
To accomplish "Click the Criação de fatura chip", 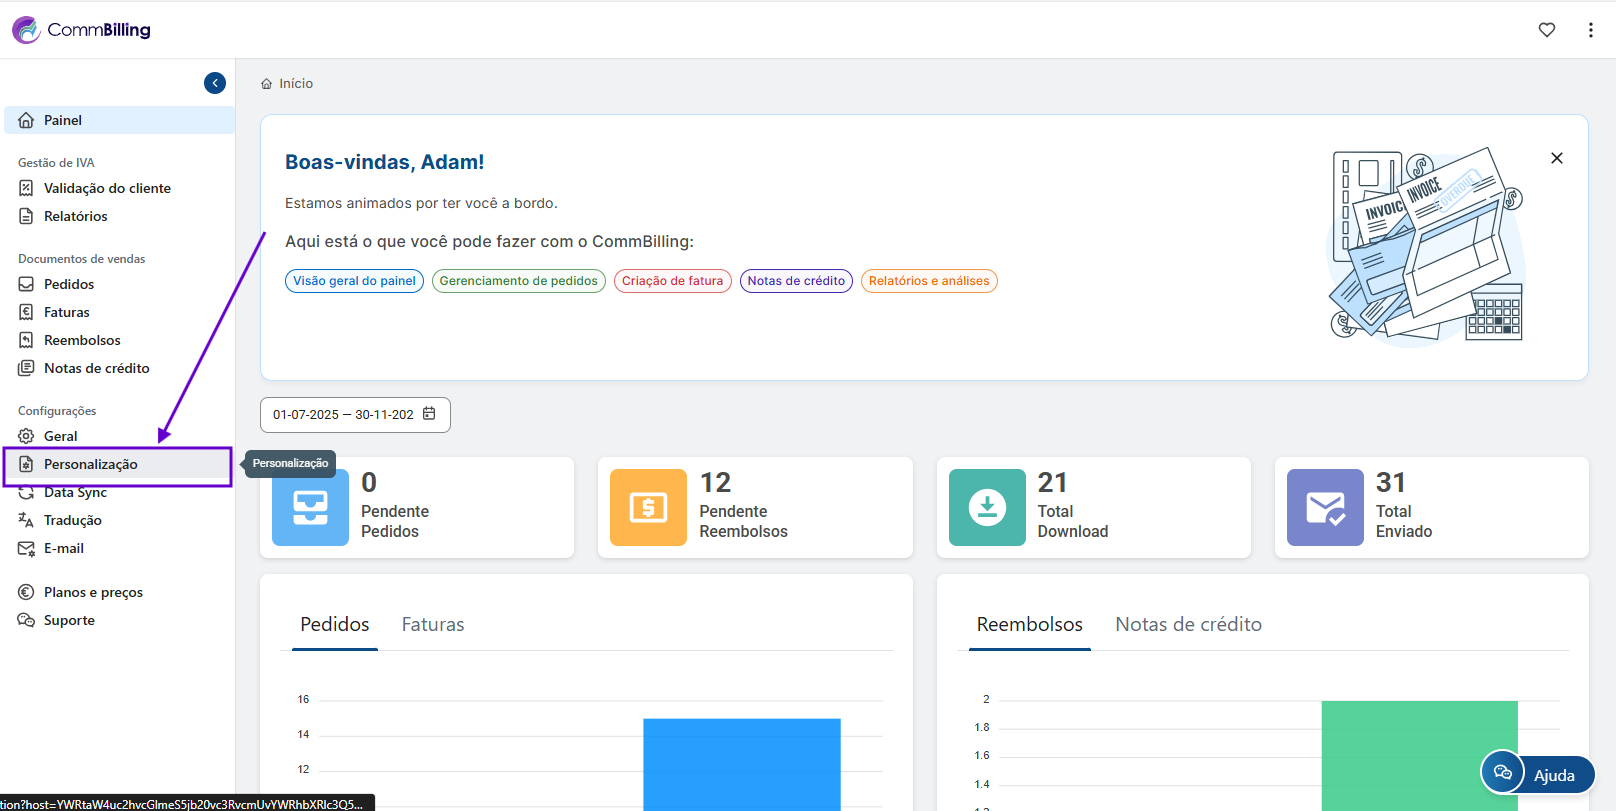I will (x=672, y=281).
